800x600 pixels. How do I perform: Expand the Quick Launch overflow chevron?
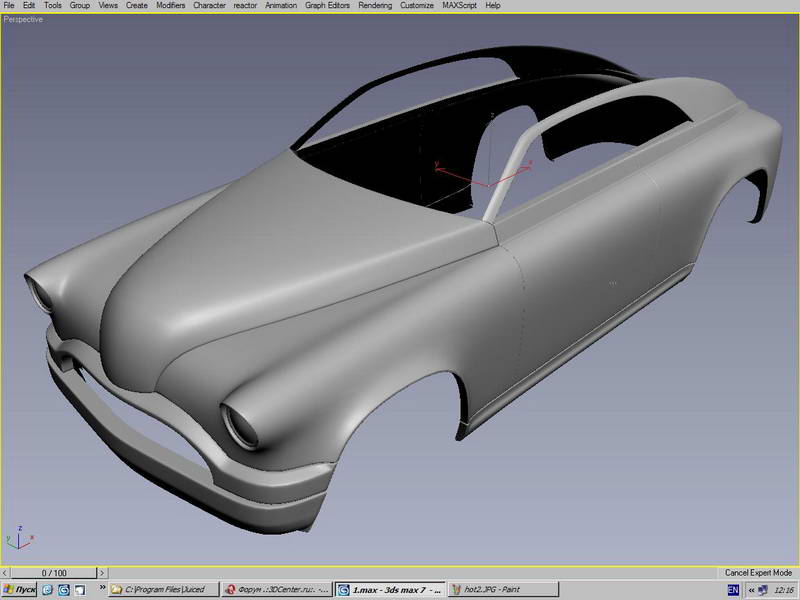coord(102,588)
